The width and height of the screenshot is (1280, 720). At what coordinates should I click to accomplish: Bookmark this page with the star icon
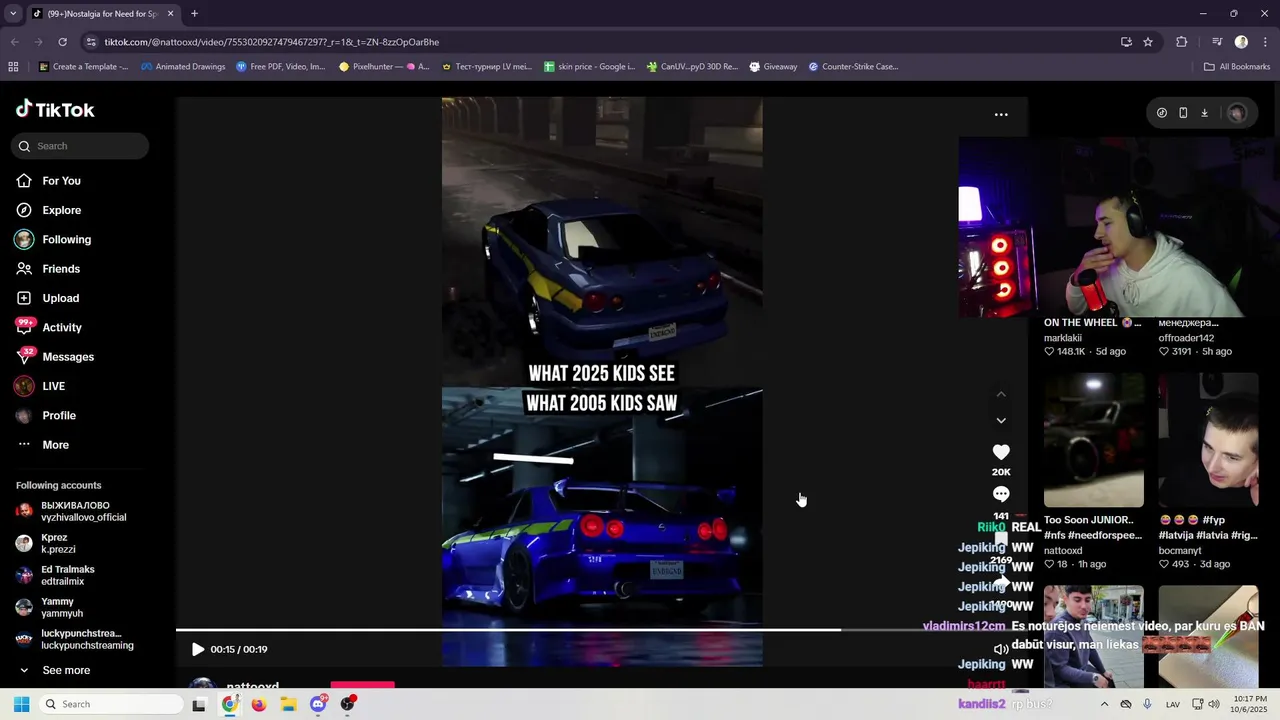1148,42
